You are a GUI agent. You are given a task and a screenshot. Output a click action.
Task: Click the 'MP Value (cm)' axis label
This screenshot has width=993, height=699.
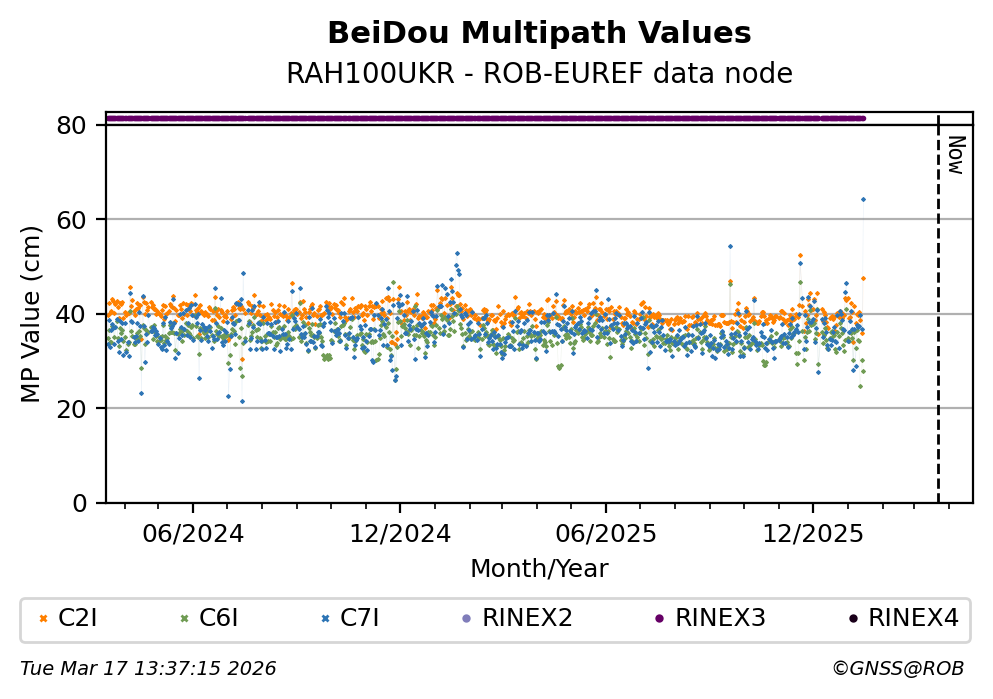31,313
